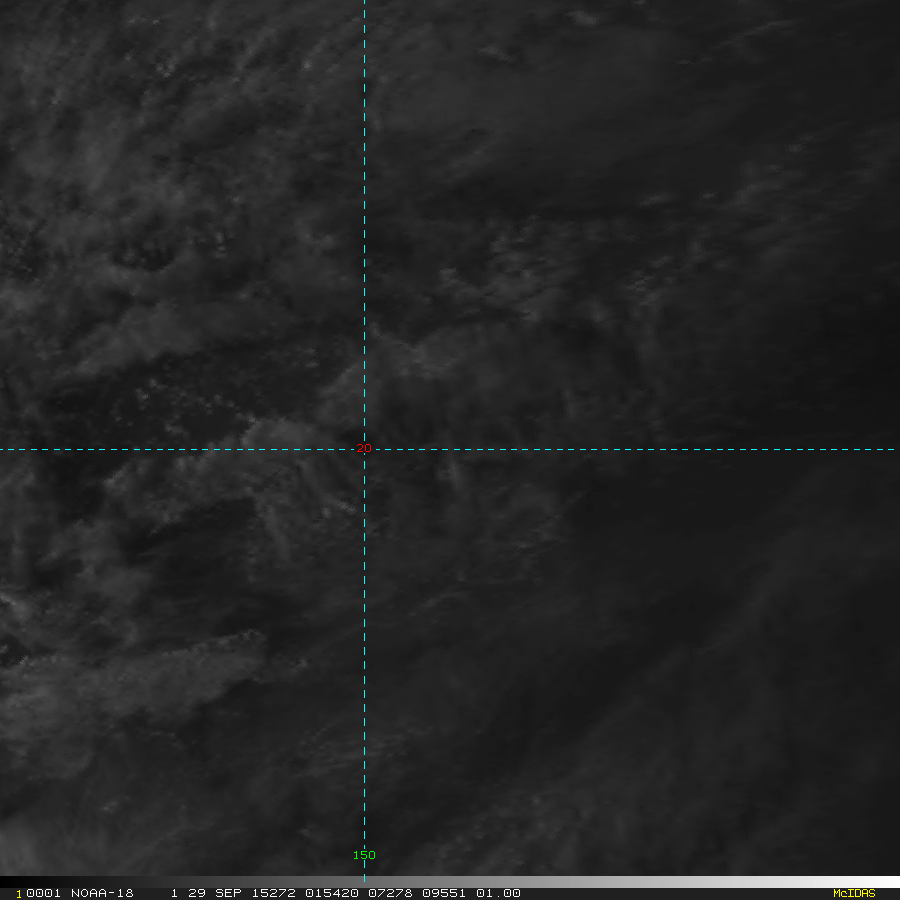The image size is (900, 900).
Task: Click the '015420' time value
Action: tap(332, 893)
